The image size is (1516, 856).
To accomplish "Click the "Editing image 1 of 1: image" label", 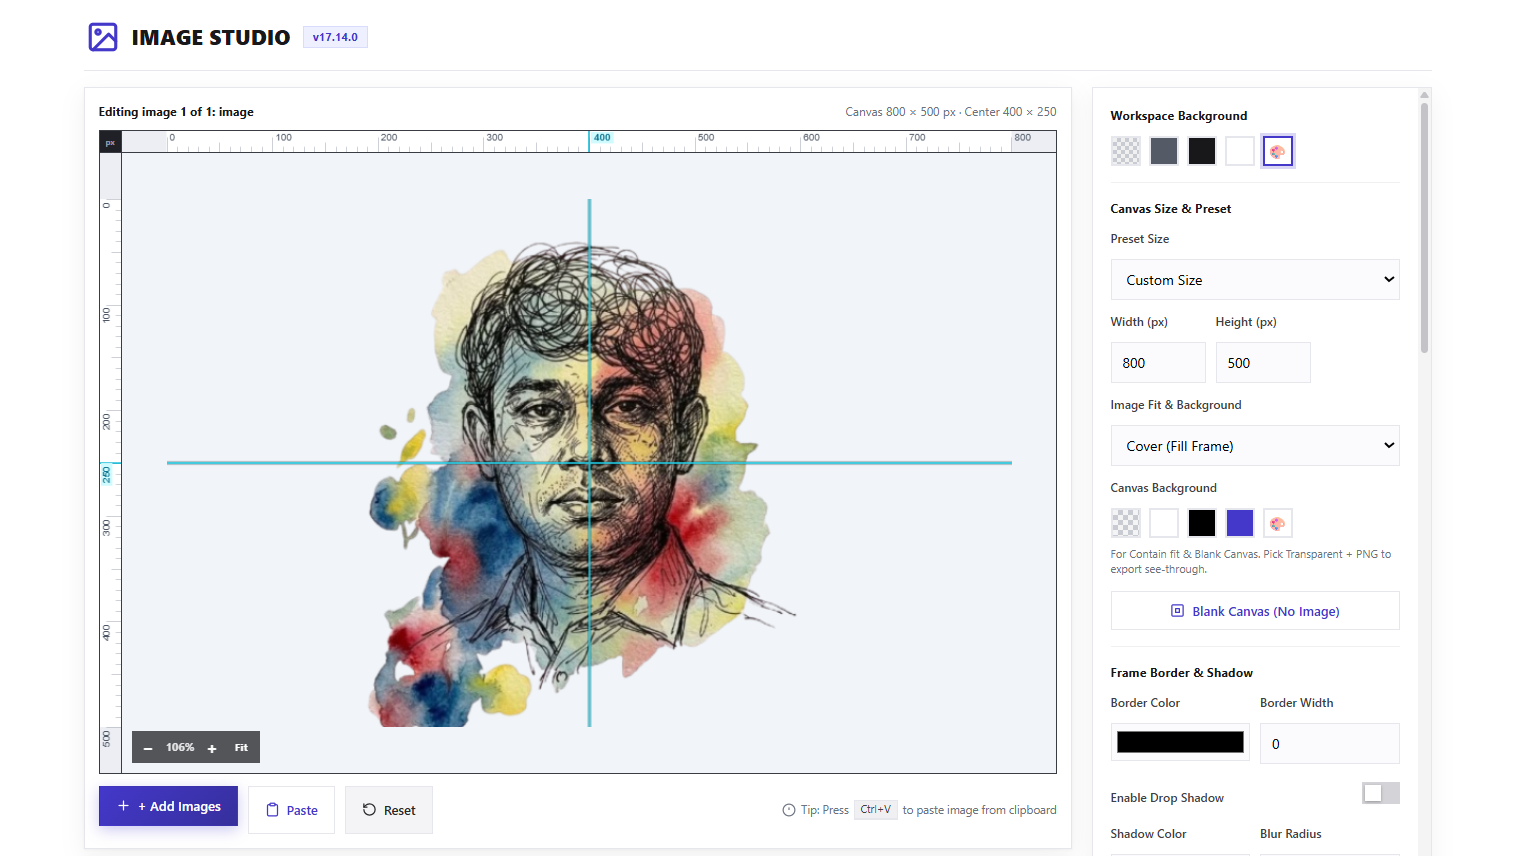I will 176,112.
